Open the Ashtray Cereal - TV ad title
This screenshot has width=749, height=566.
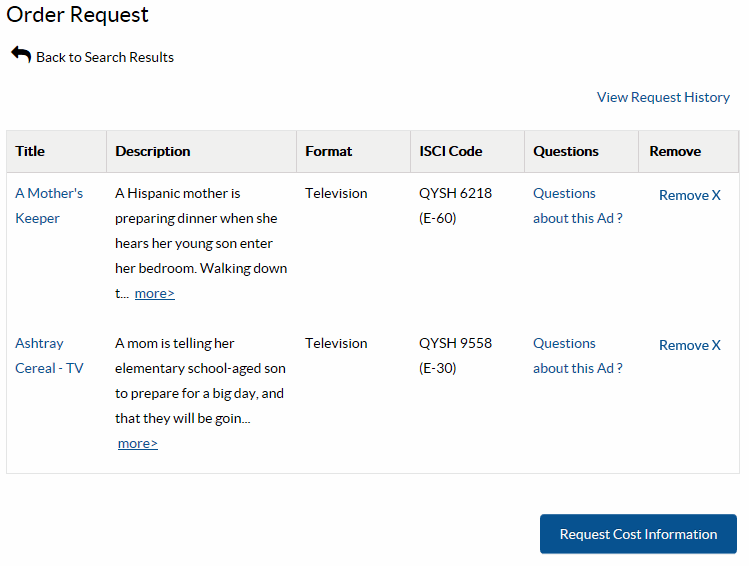49,355
